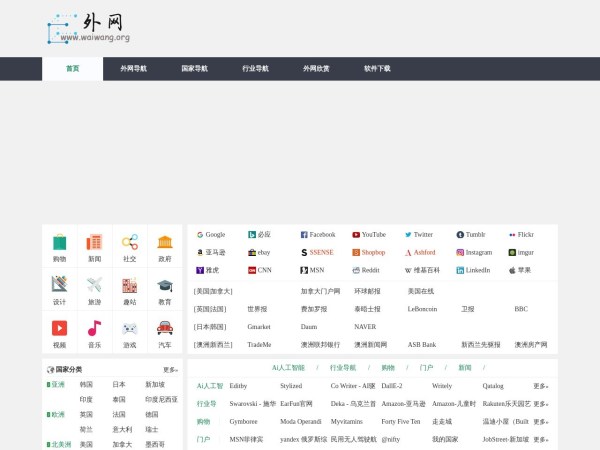The image size is (600, 450).
Task: Open the 购物 shopping category icon
Action: [59, 242]
